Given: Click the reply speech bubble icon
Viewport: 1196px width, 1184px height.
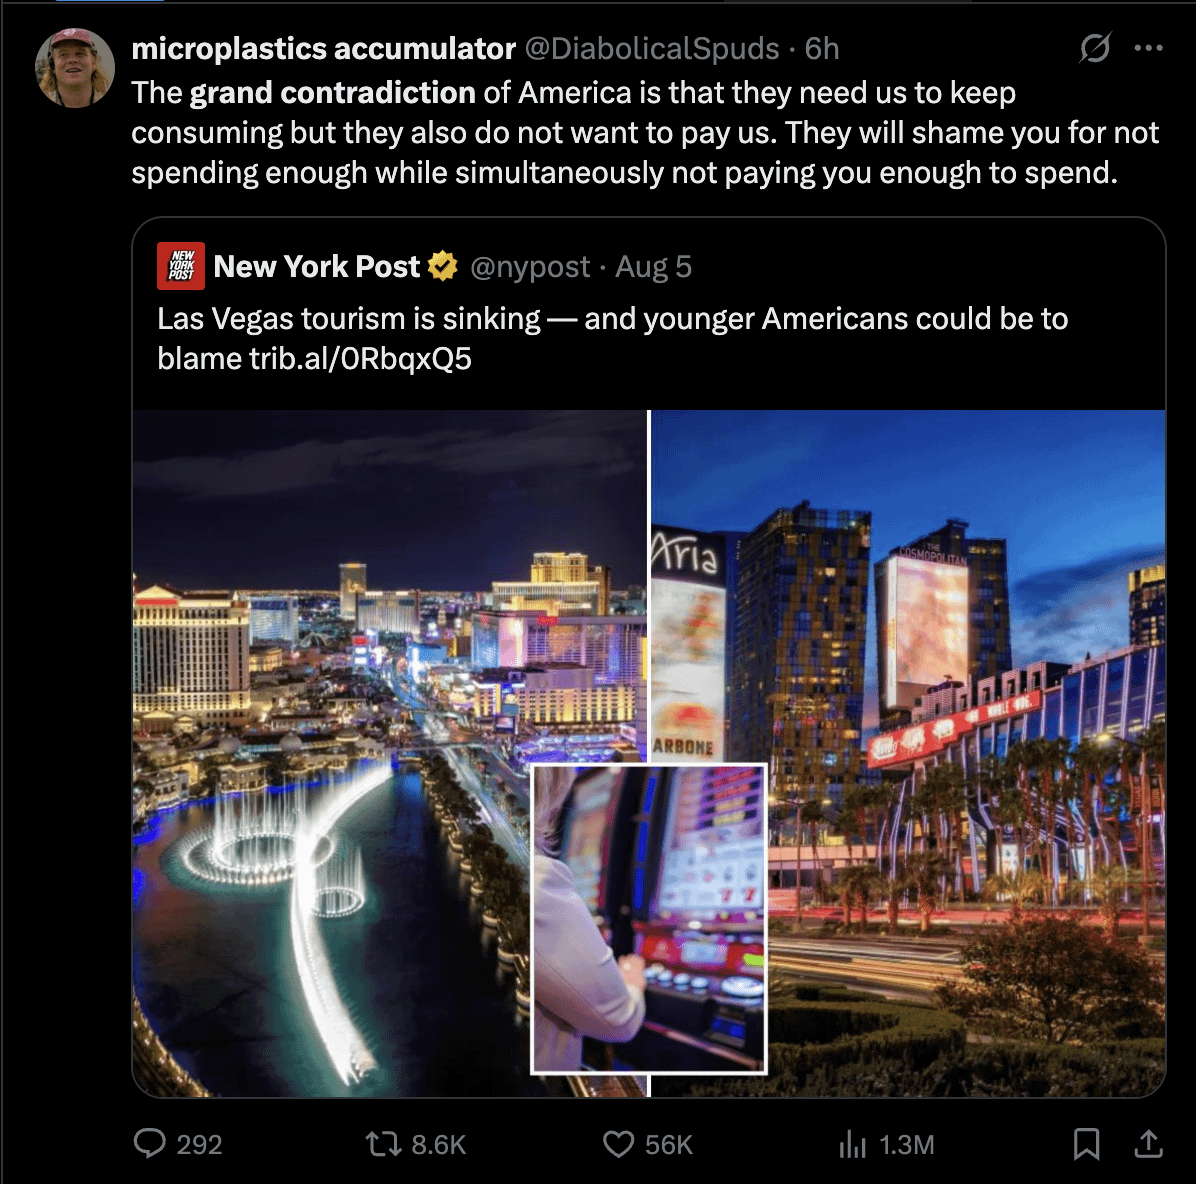Looking at the screenshot, I should click(x=150, y=1143).
